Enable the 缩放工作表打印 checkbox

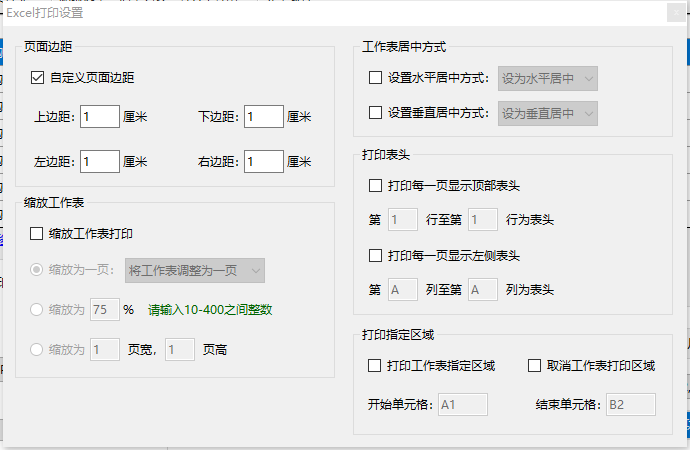(x=37, y=234)
